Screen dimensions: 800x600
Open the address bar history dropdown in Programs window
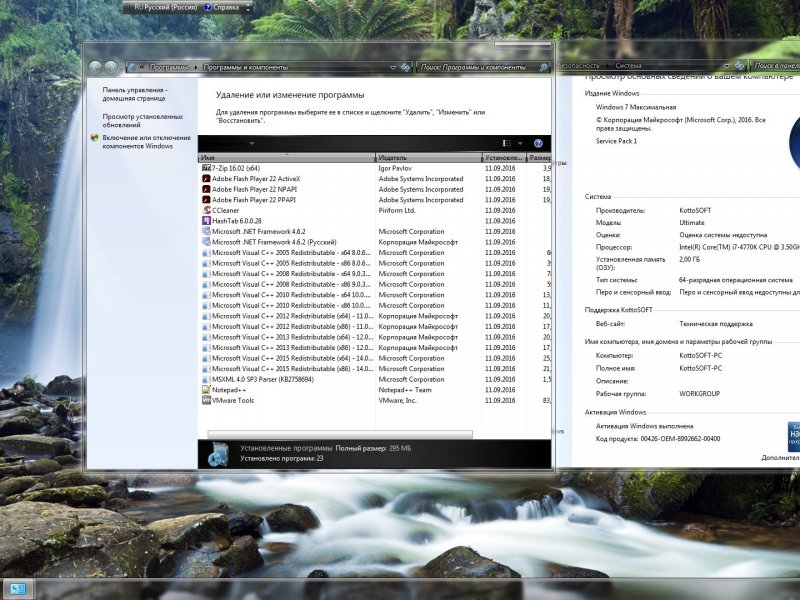point(393,67)
